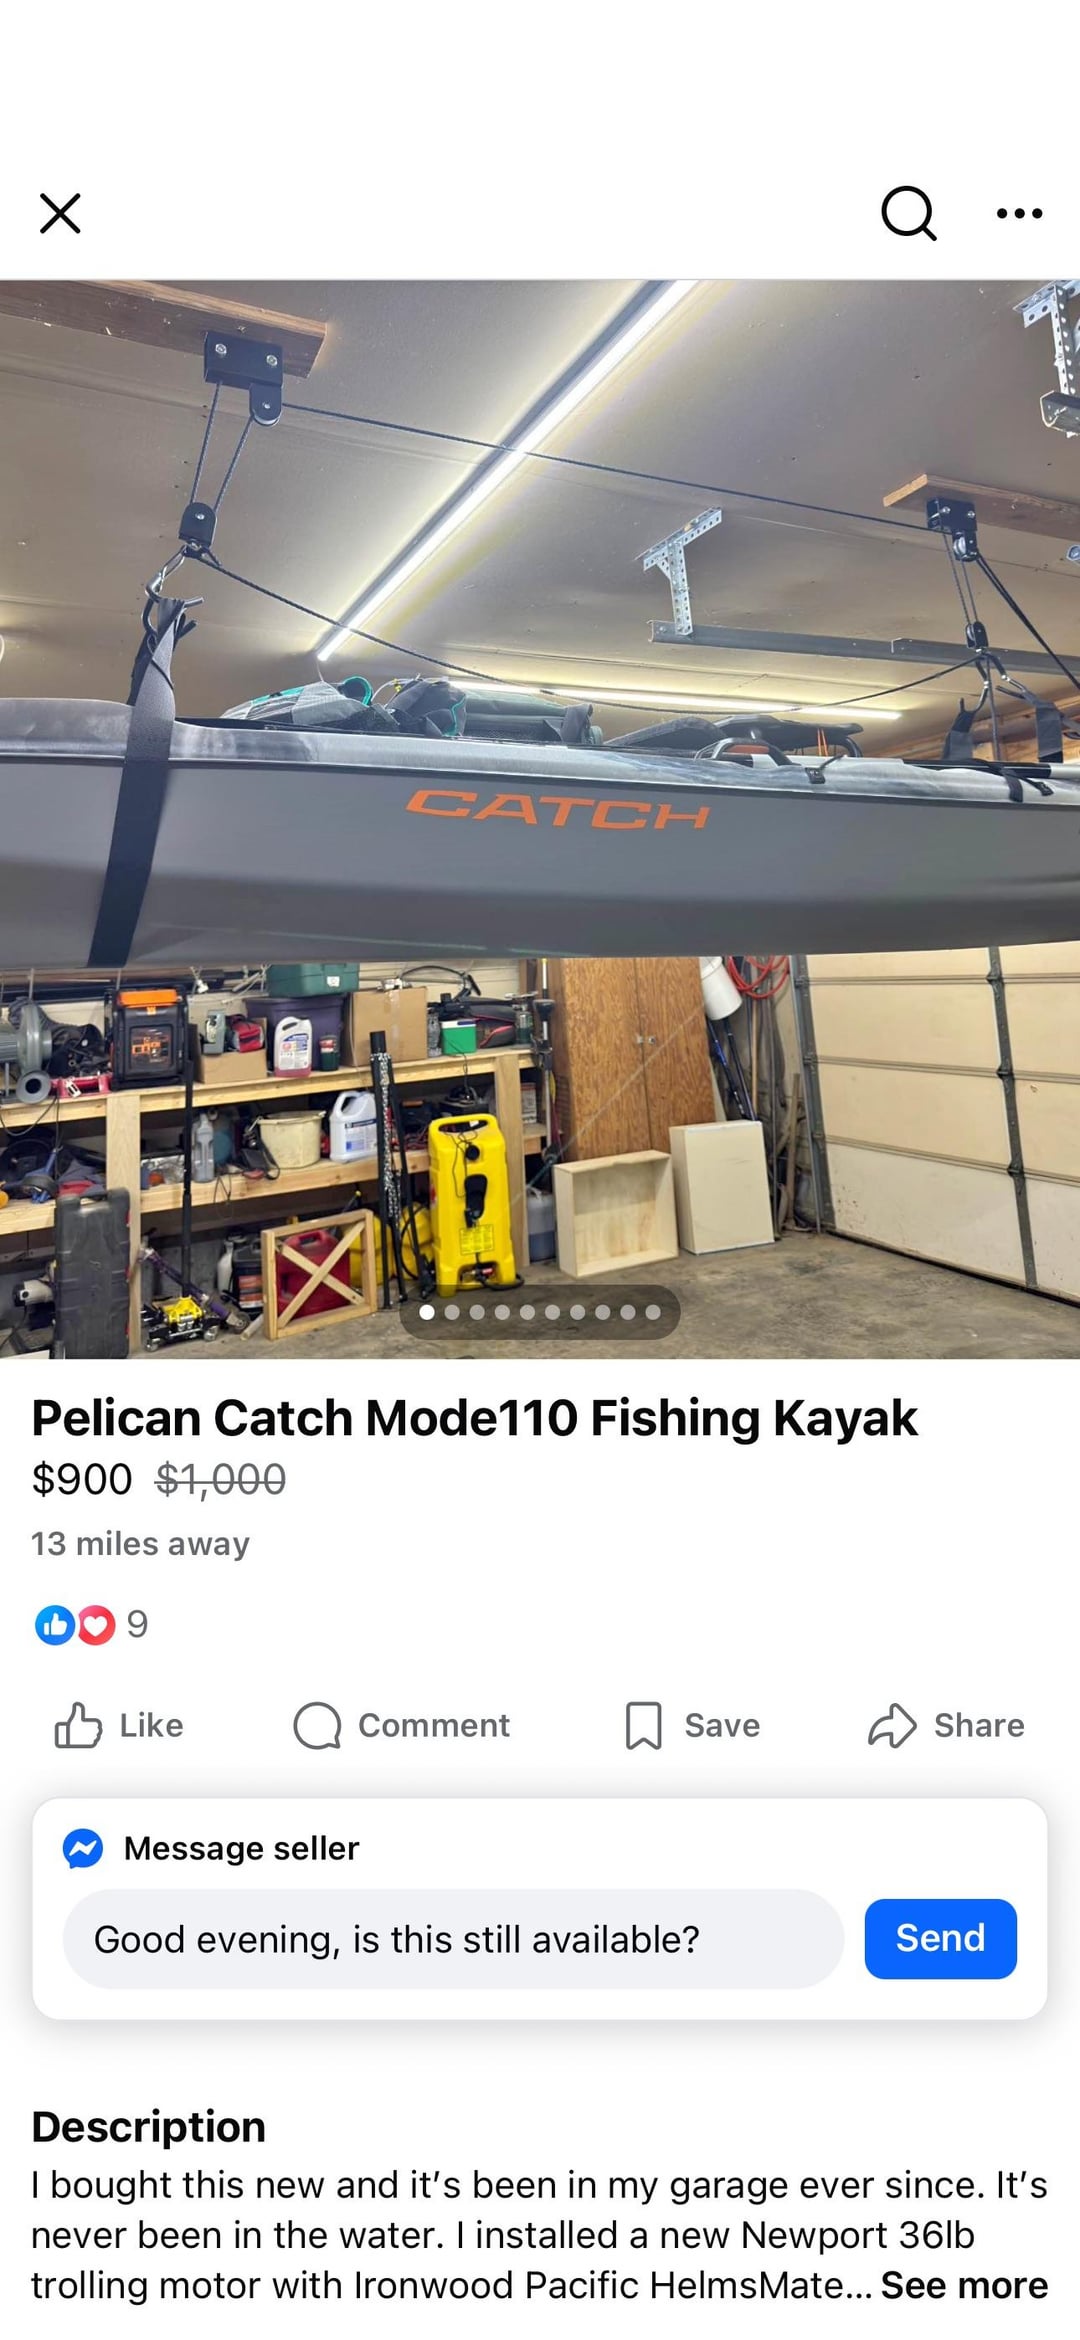Tap the thumbs-up Like icon

[x=78, y=1725]
